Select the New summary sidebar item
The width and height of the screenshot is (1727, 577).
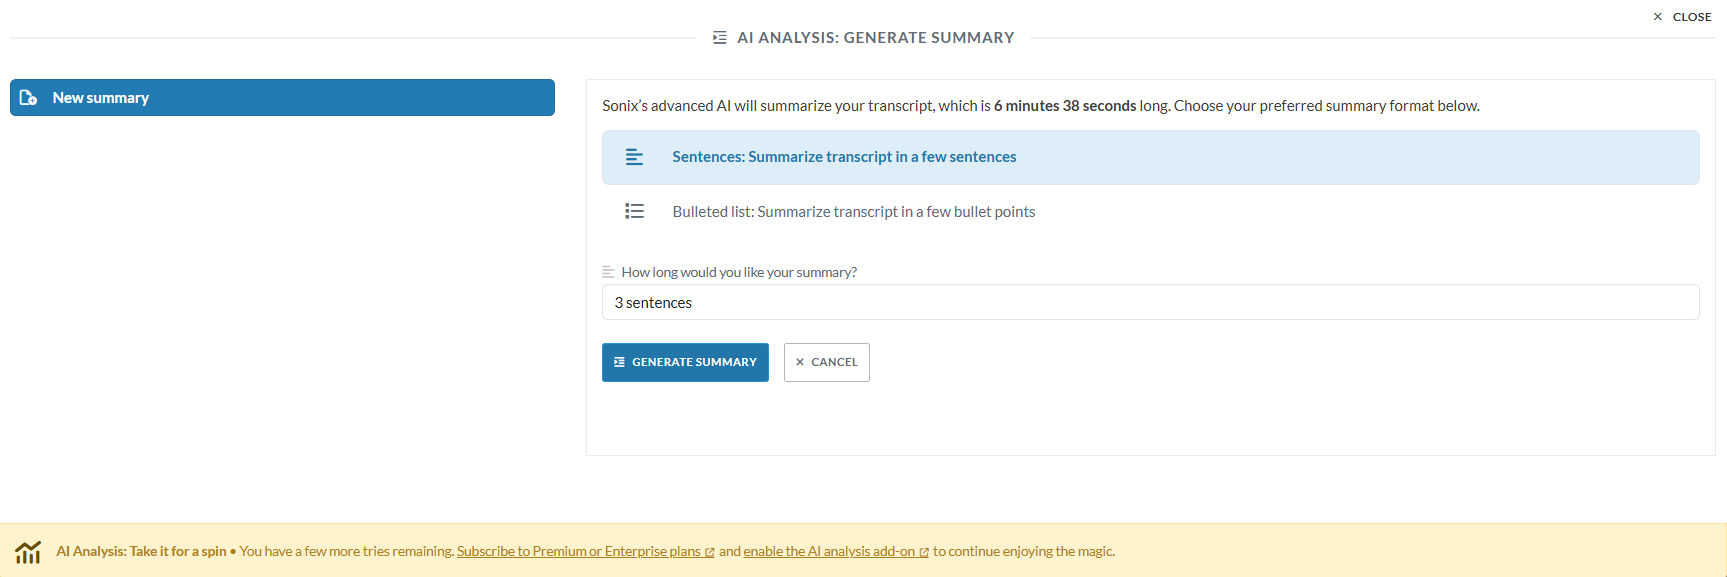point(282,98)
